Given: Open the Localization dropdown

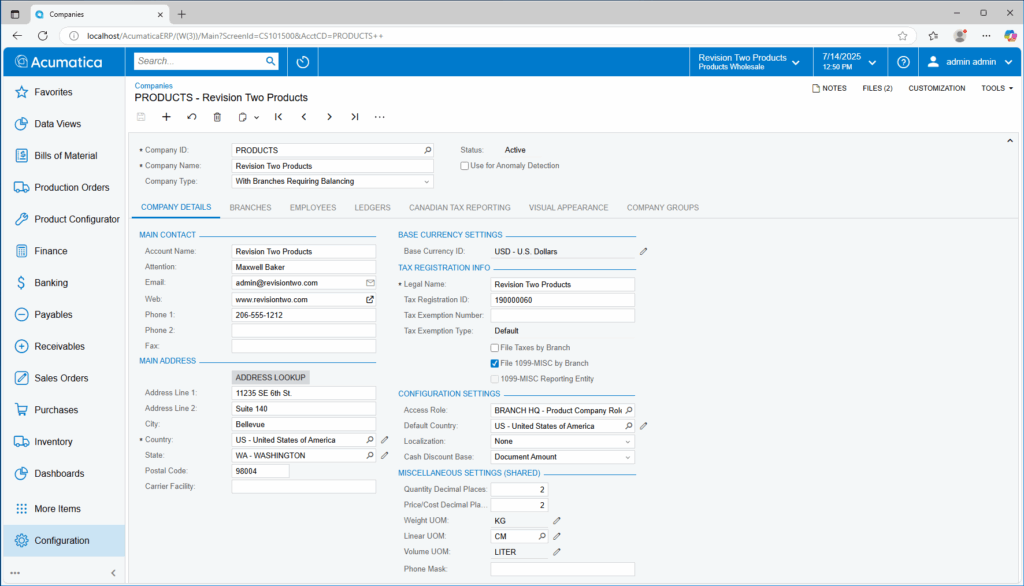Looking at the screenshot, I should pos(628,442).
